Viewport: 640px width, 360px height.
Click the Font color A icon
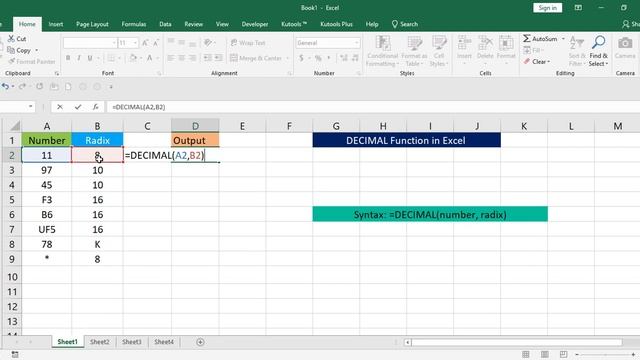149,58
